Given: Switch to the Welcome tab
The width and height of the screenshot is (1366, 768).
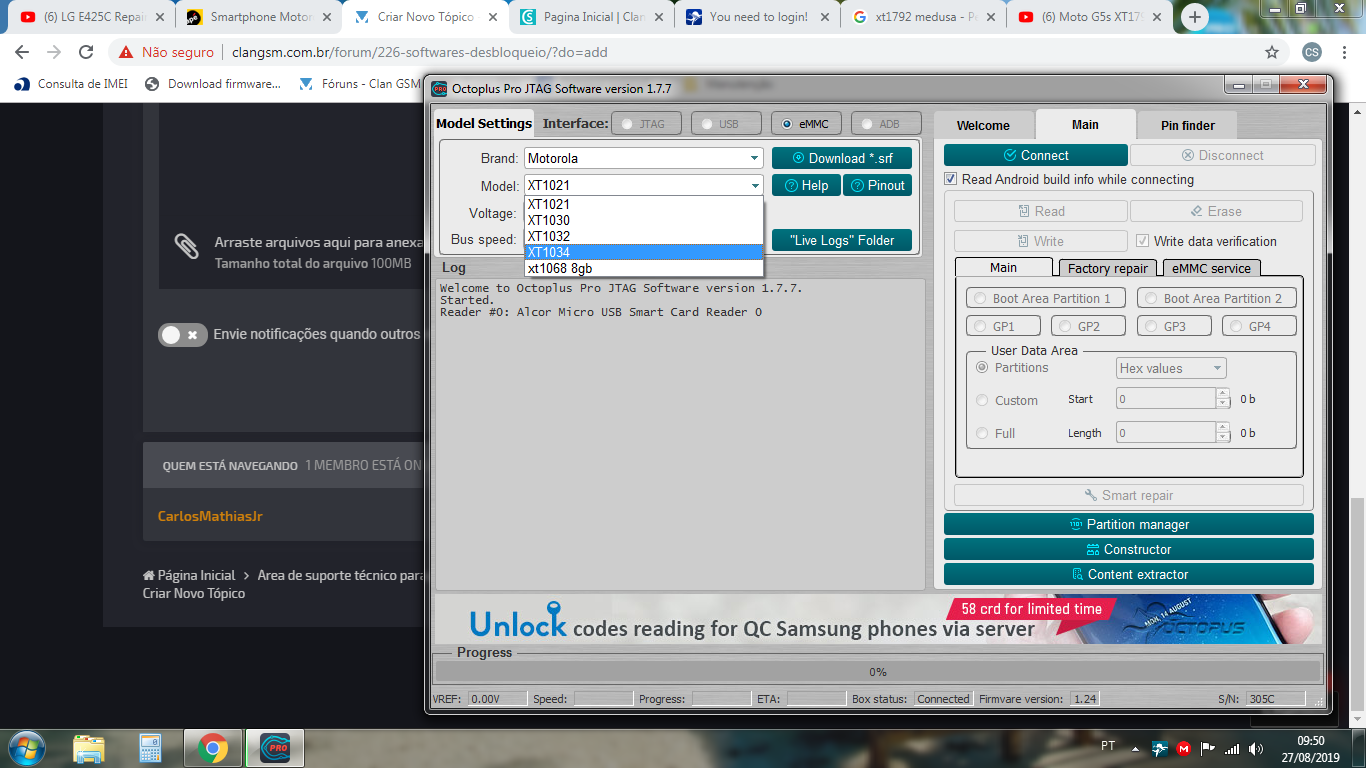Looking at the screenshot, I should click(983, 125).
